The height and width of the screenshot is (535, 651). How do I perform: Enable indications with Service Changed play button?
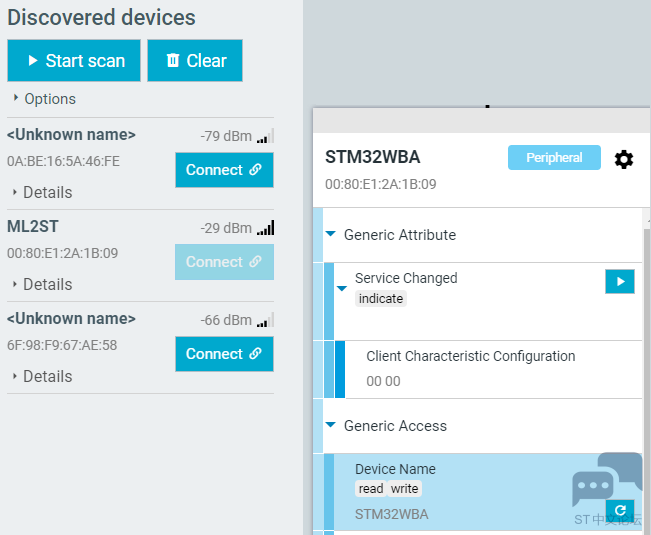click(620, 281)
